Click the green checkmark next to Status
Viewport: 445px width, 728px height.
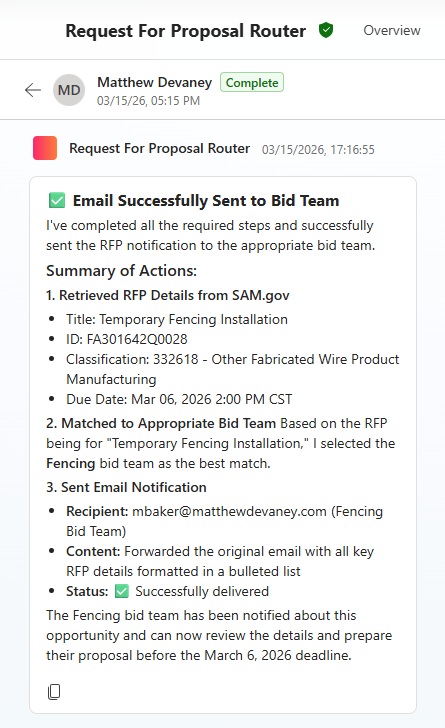point(122,591)
